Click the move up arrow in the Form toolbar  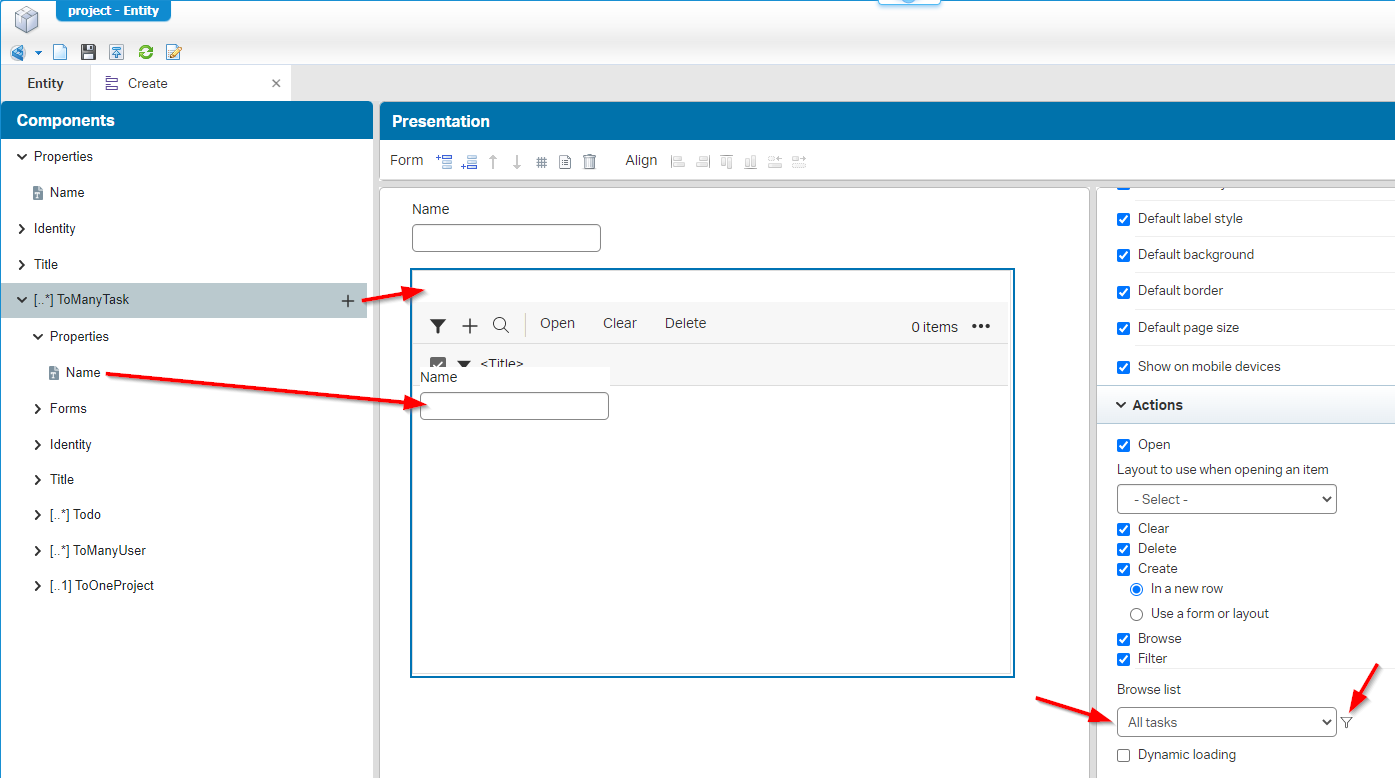coord(493,161)
